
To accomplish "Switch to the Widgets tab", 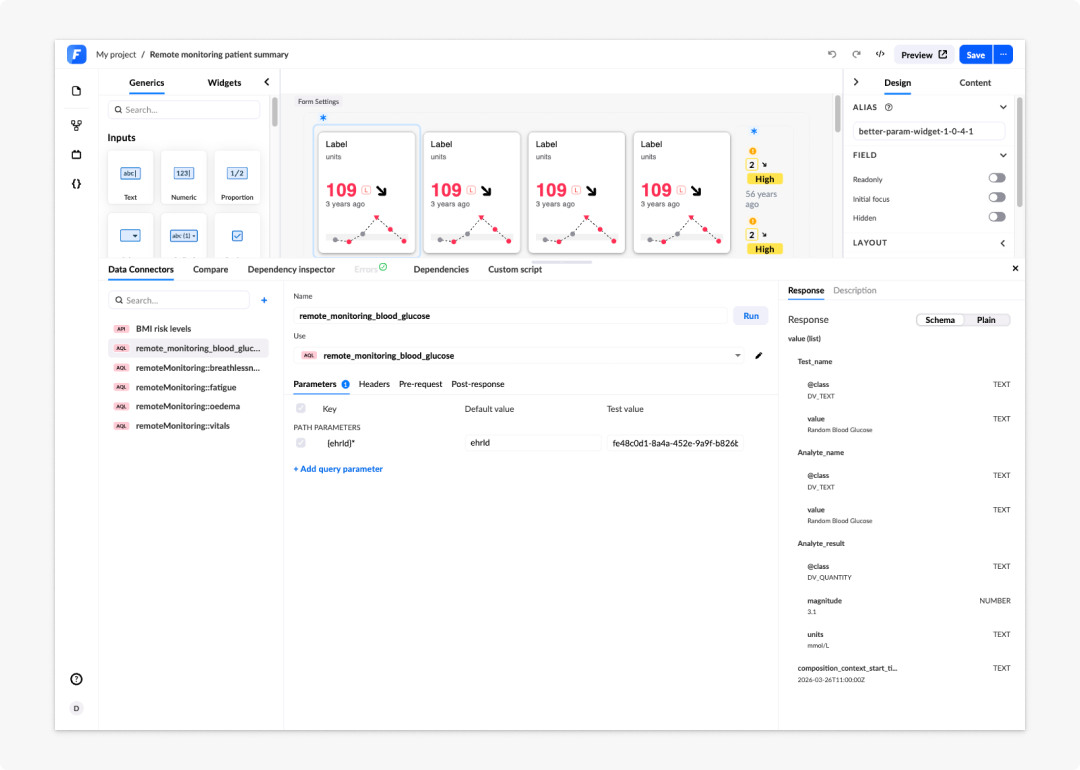I will coord(225,83).
